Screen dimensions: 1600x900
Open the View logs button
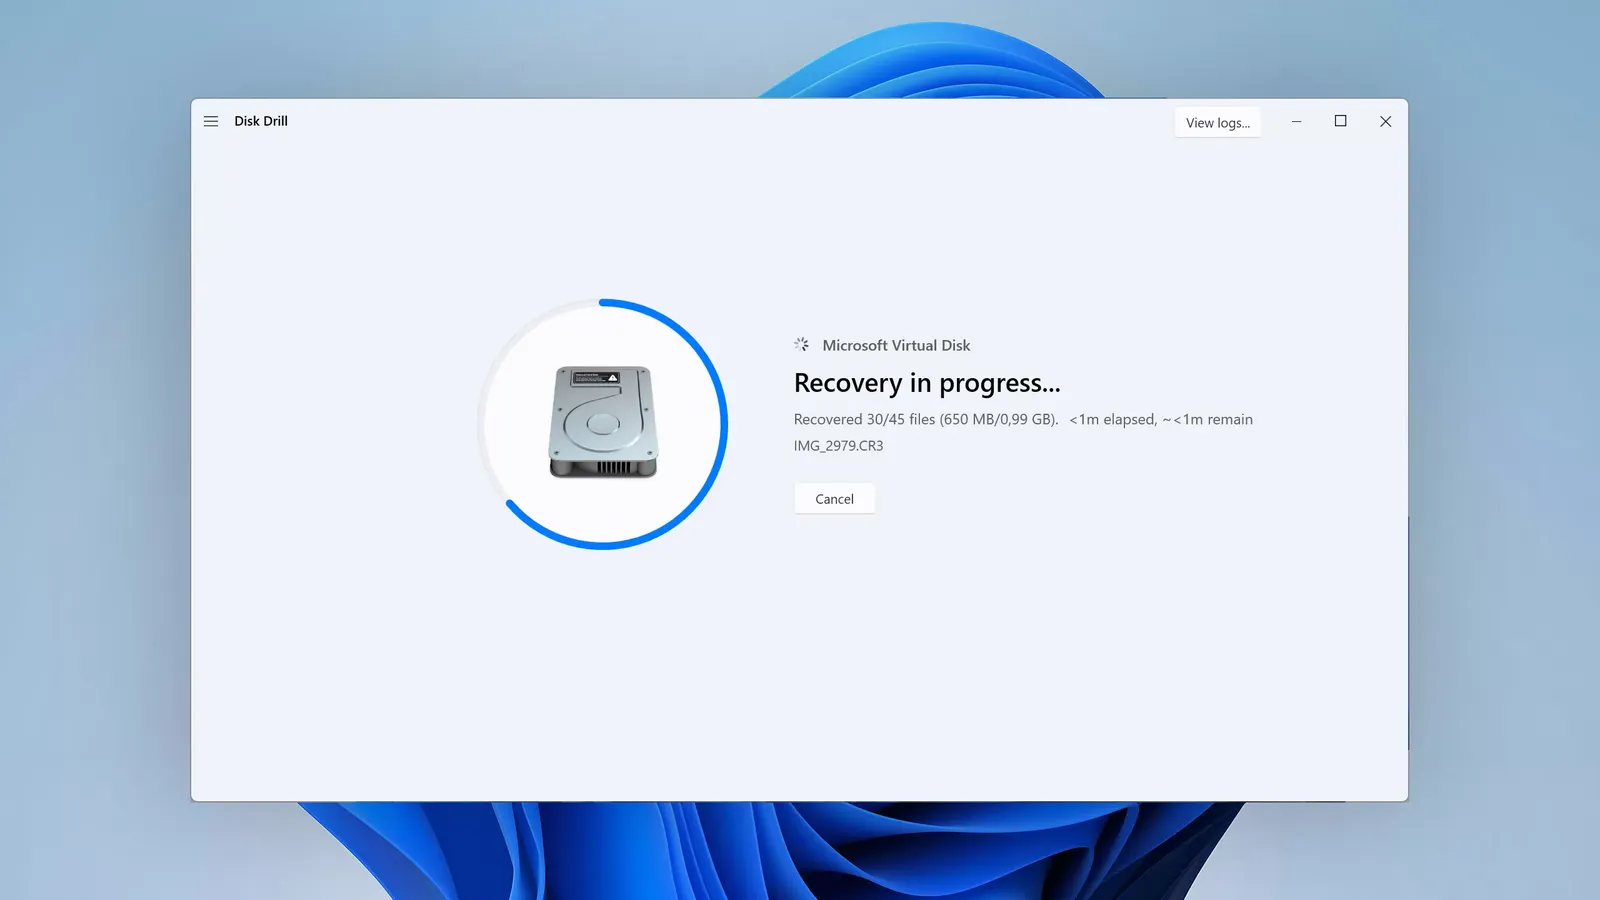pos(1217,123)
